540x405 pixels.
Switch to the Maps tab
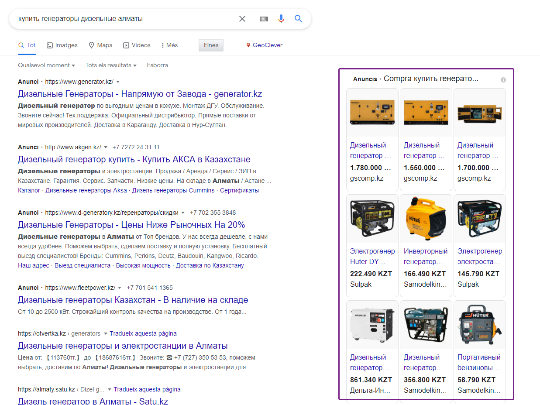pyautogui.click(x=101, y=45)
